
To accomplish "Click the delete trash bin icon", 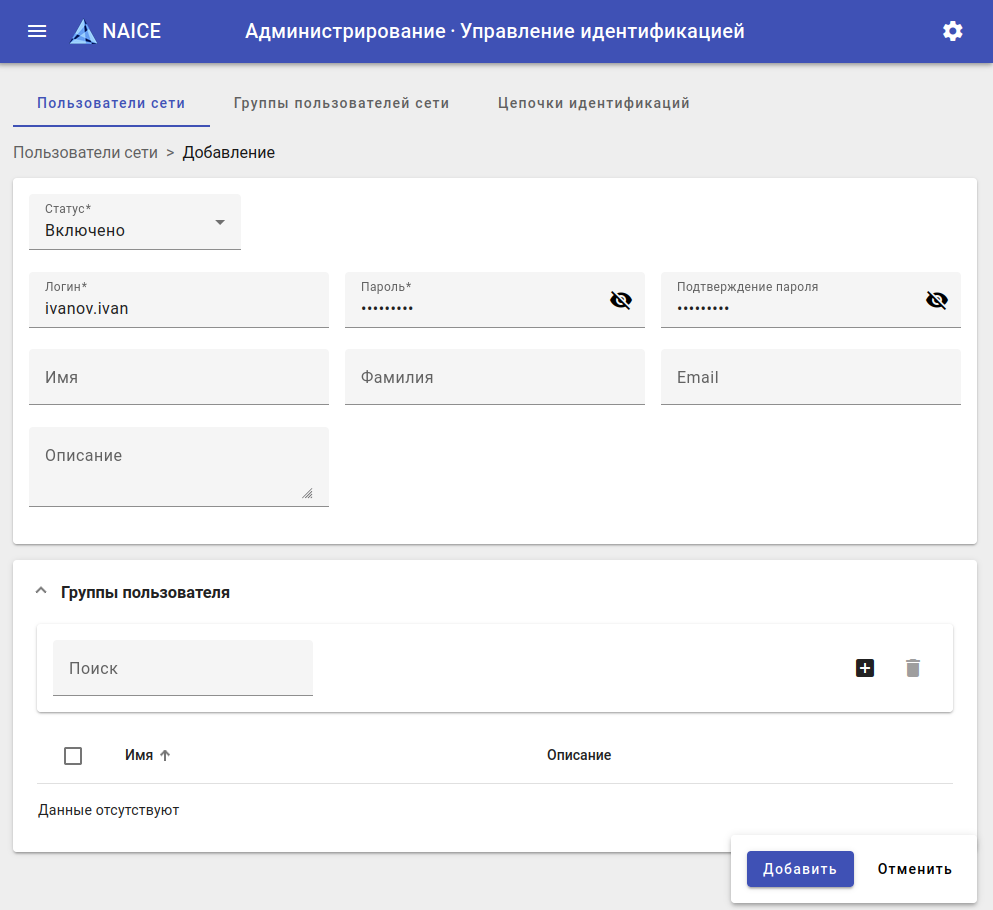I will (912, 668).
